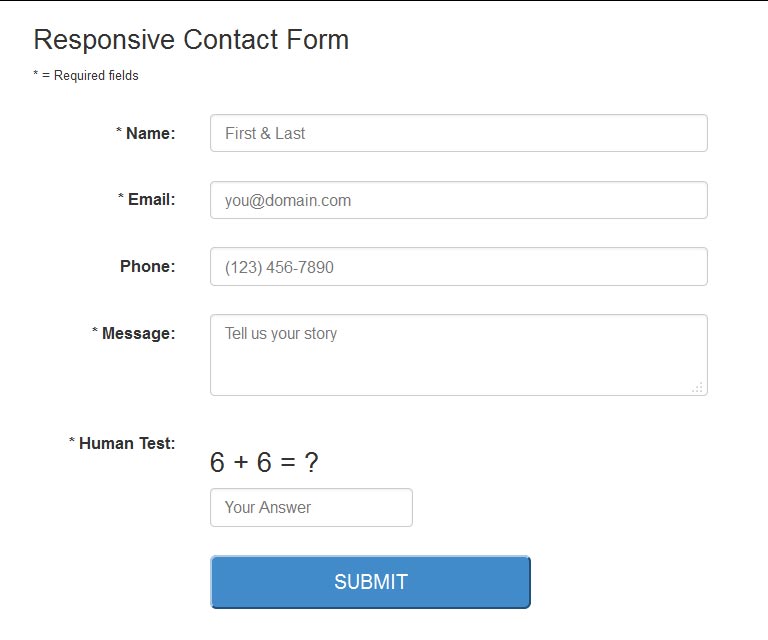Image resolution: width=768 pixels, height=640 pixels.
Task: Click the Email label text
Action: (x=151, y=199)
